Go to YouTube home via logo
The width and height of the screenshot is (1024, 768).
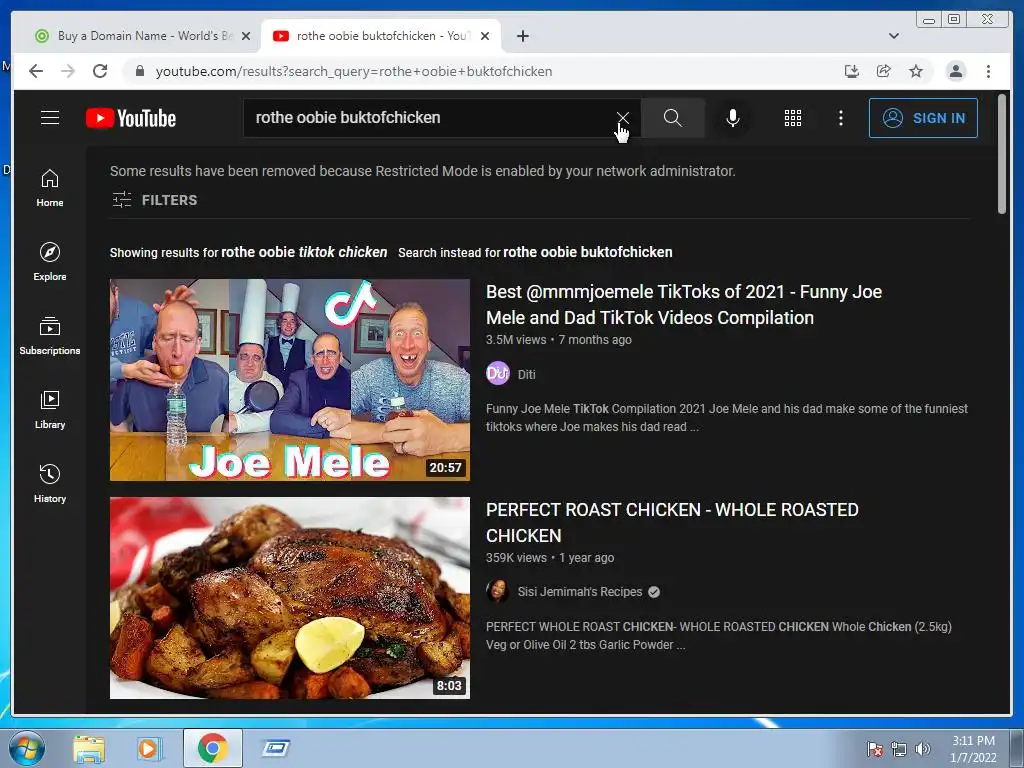click(131, 118)
